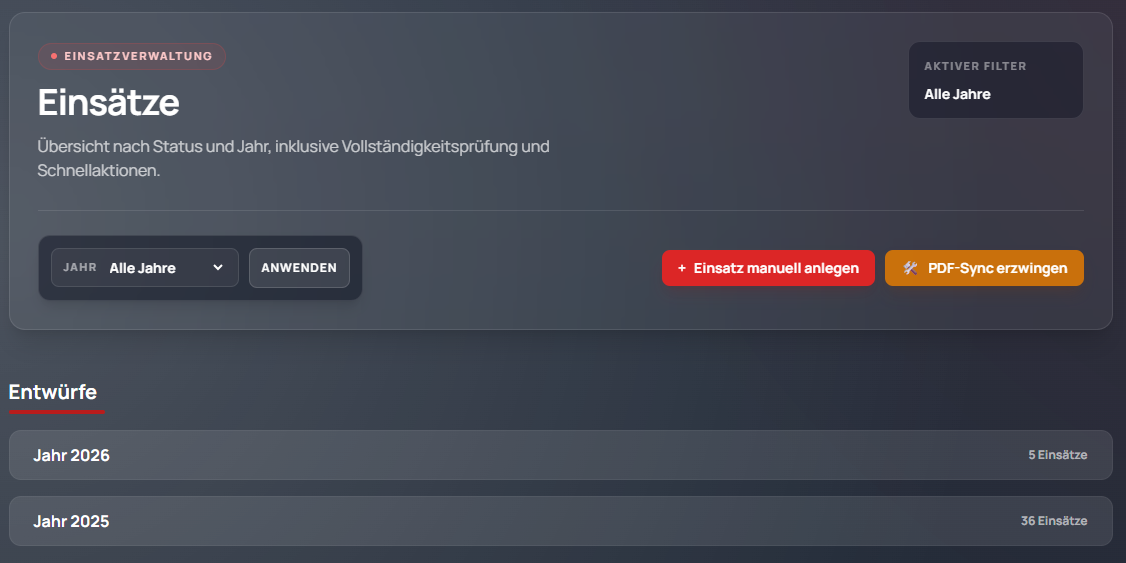The height and width of the screenshot is (563, 1126).
Task: Click 'Alle Jahre' value in Aktiver Filter card
Action: [957, 94]
